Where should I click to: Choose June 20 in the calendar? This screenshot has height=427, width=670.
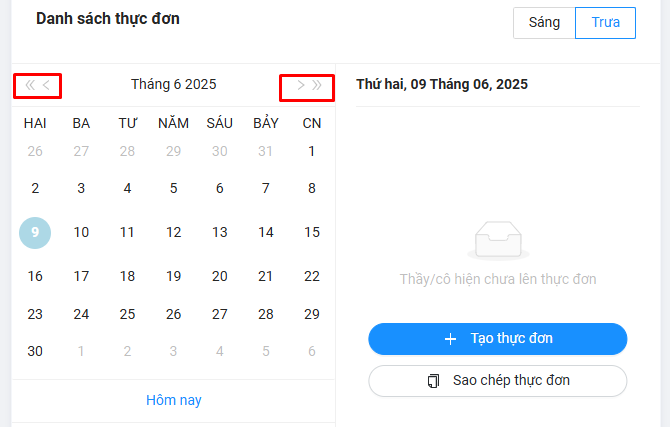pyautogui.click(x=220, y=276)
